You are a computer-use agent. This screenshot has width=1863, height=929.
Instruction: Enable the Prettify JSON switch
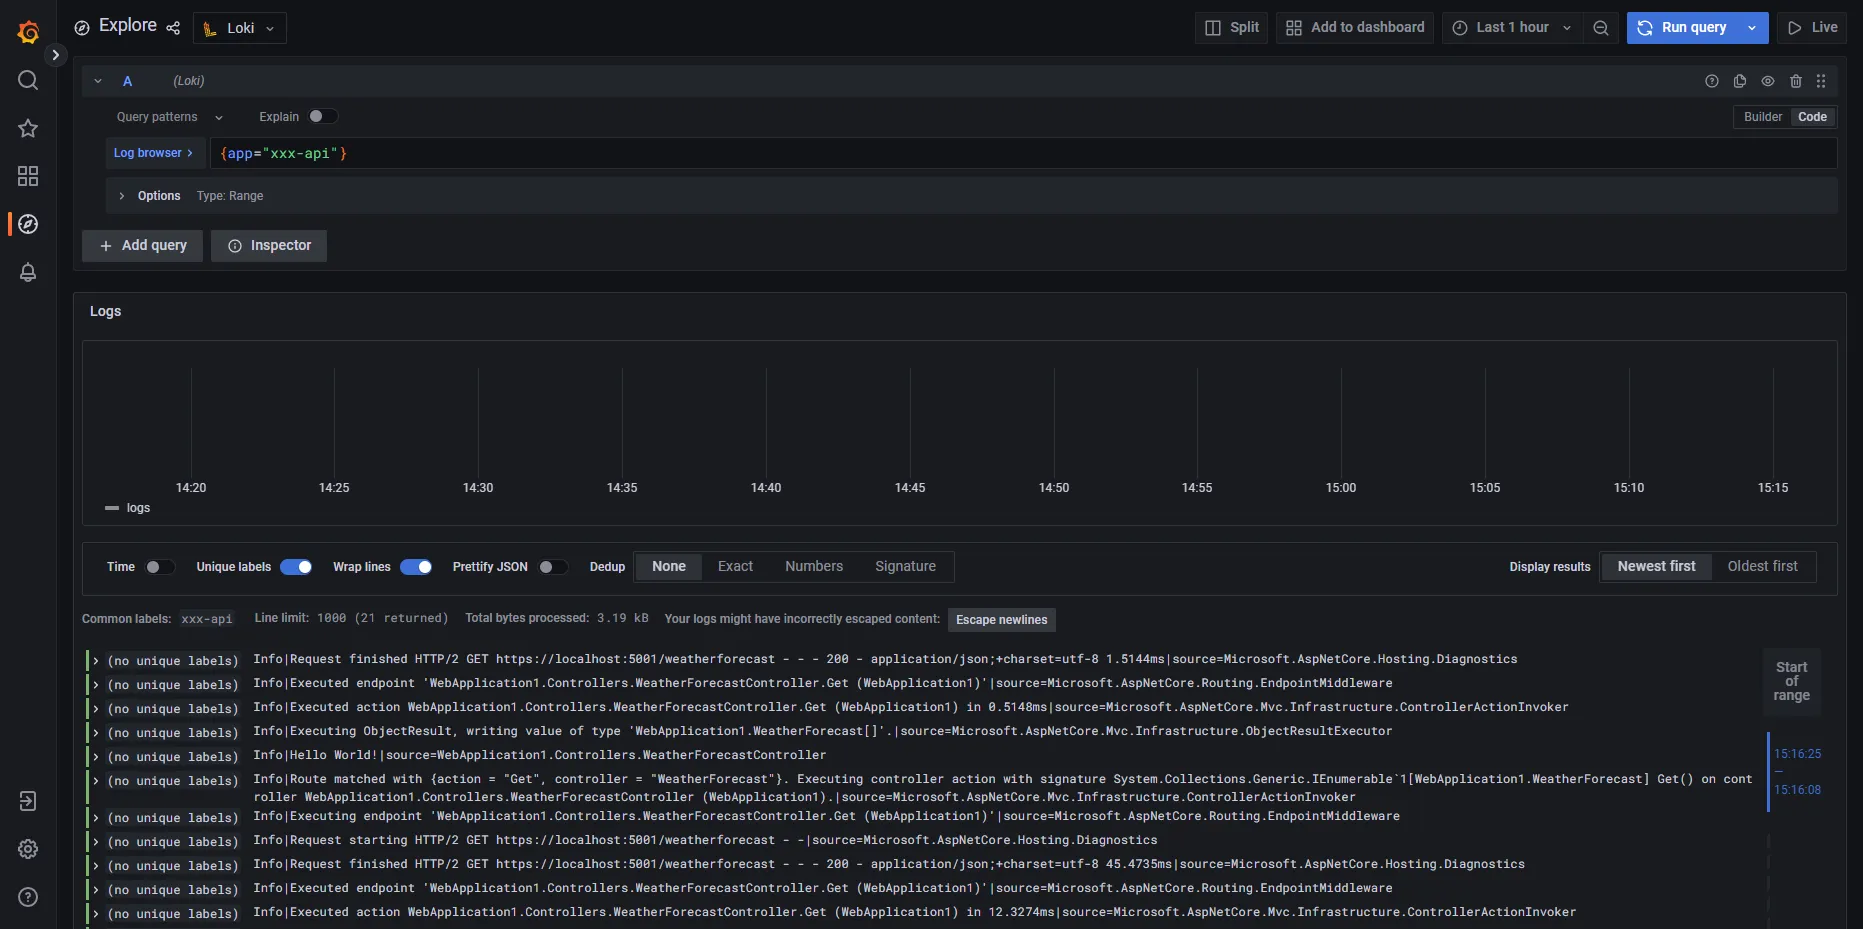(x=552, y=567)
